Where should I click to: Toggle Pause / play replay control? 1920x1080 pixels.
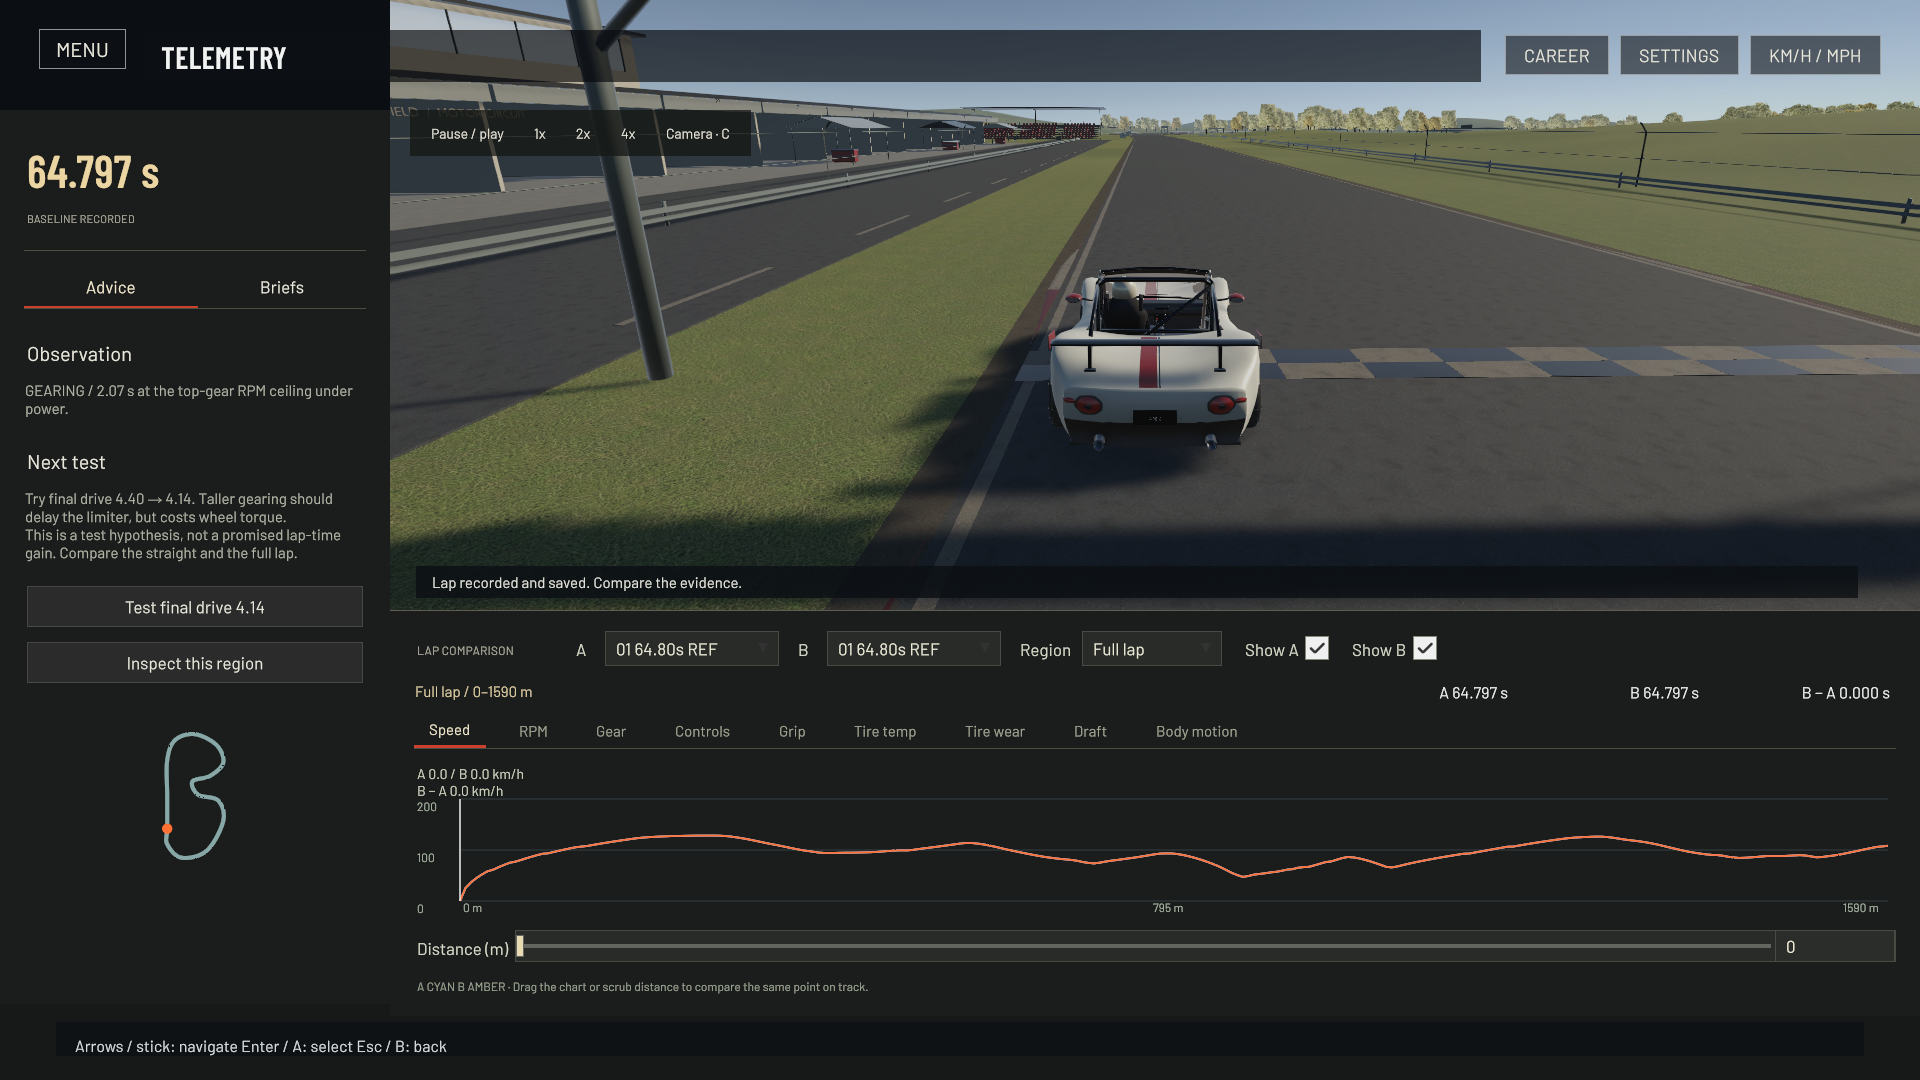467,134
